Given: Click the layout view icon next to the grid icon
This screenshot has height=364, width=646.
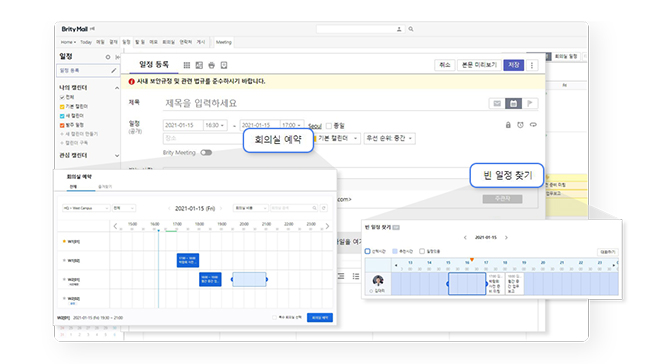Looking at the screenshot, I should [199, 65].
